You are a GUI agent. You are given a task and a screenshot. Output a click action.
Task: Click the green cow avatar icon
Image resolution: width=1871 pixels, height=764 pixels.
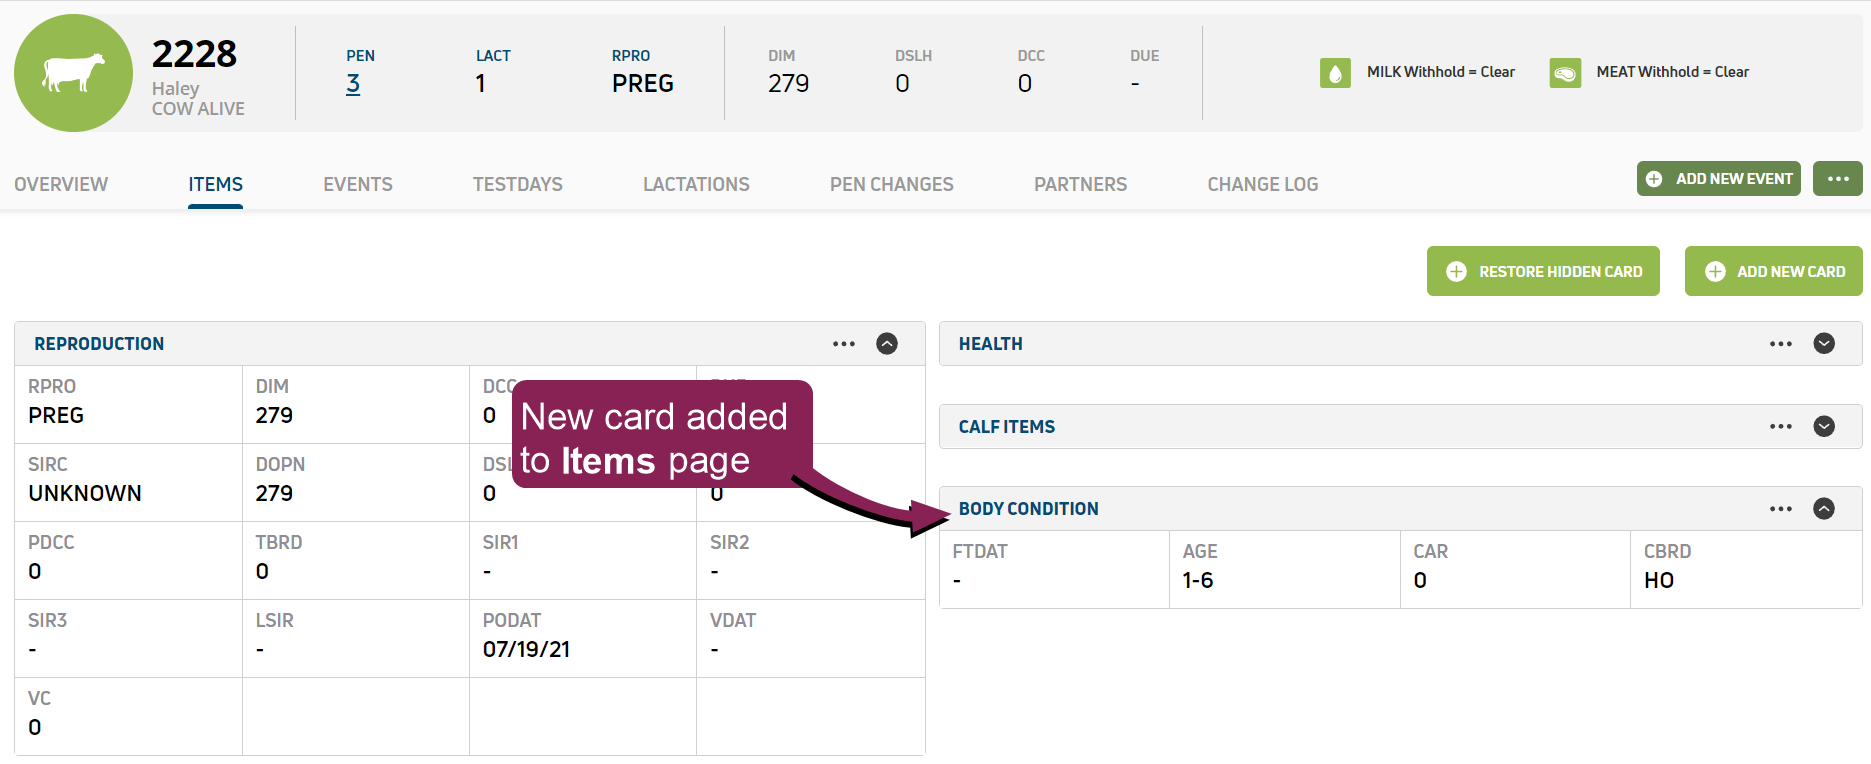[x=73, y=73]
